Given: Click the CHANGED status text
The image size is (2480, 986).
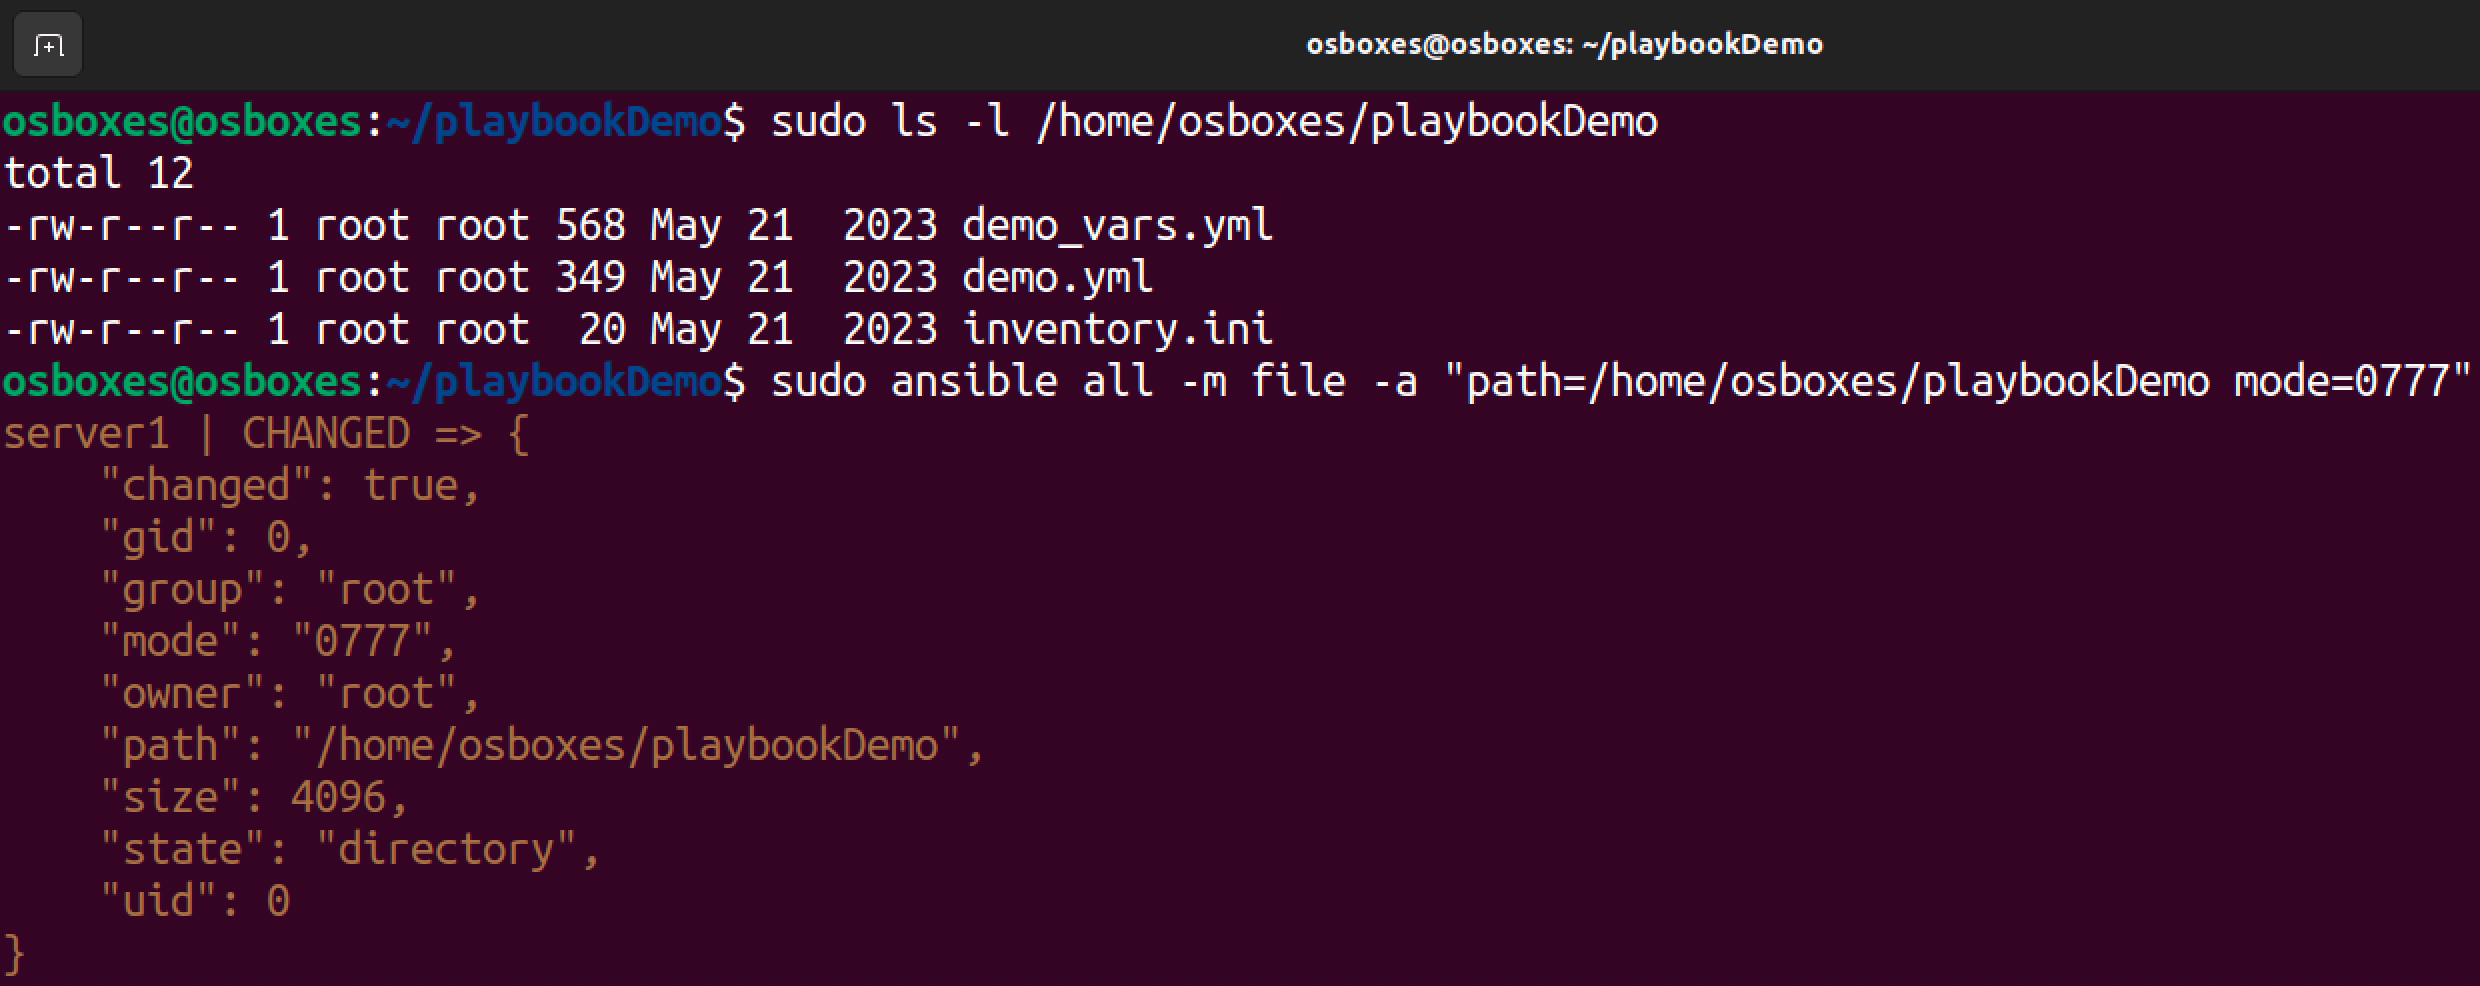Looking at the screenshot, I should 326,434.
